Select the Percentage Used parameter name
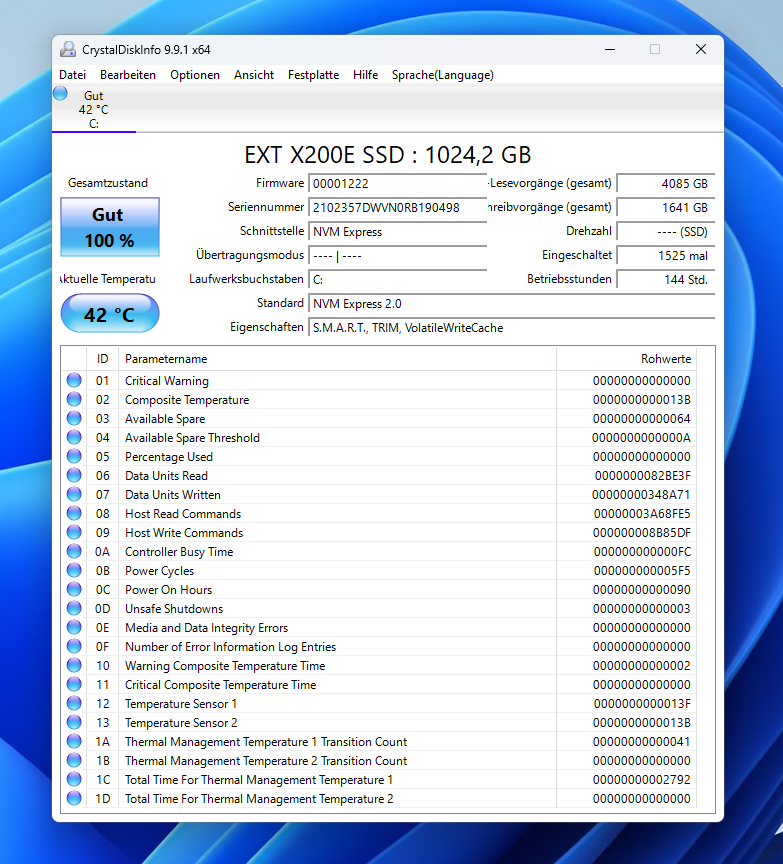 click(x=169, y=457)
